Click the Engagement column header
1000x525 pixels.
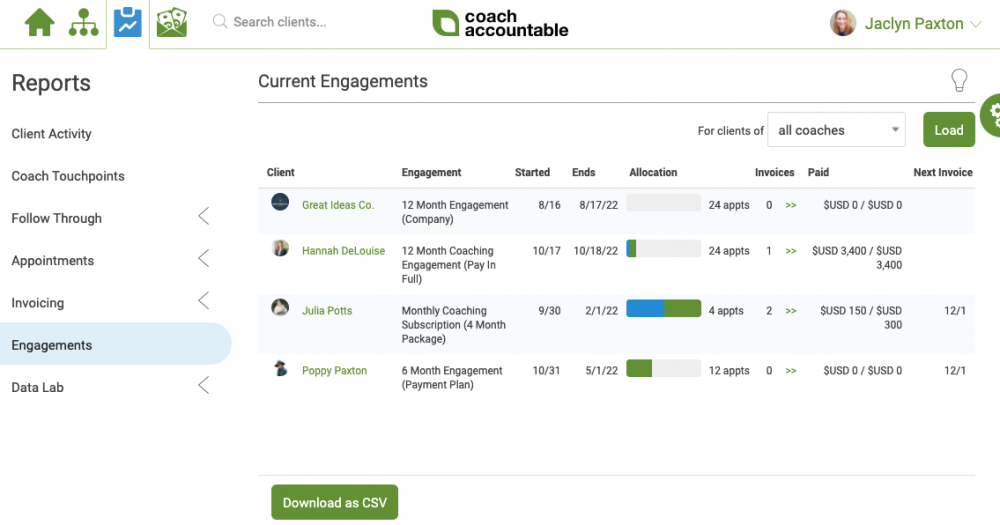point(431,172)
